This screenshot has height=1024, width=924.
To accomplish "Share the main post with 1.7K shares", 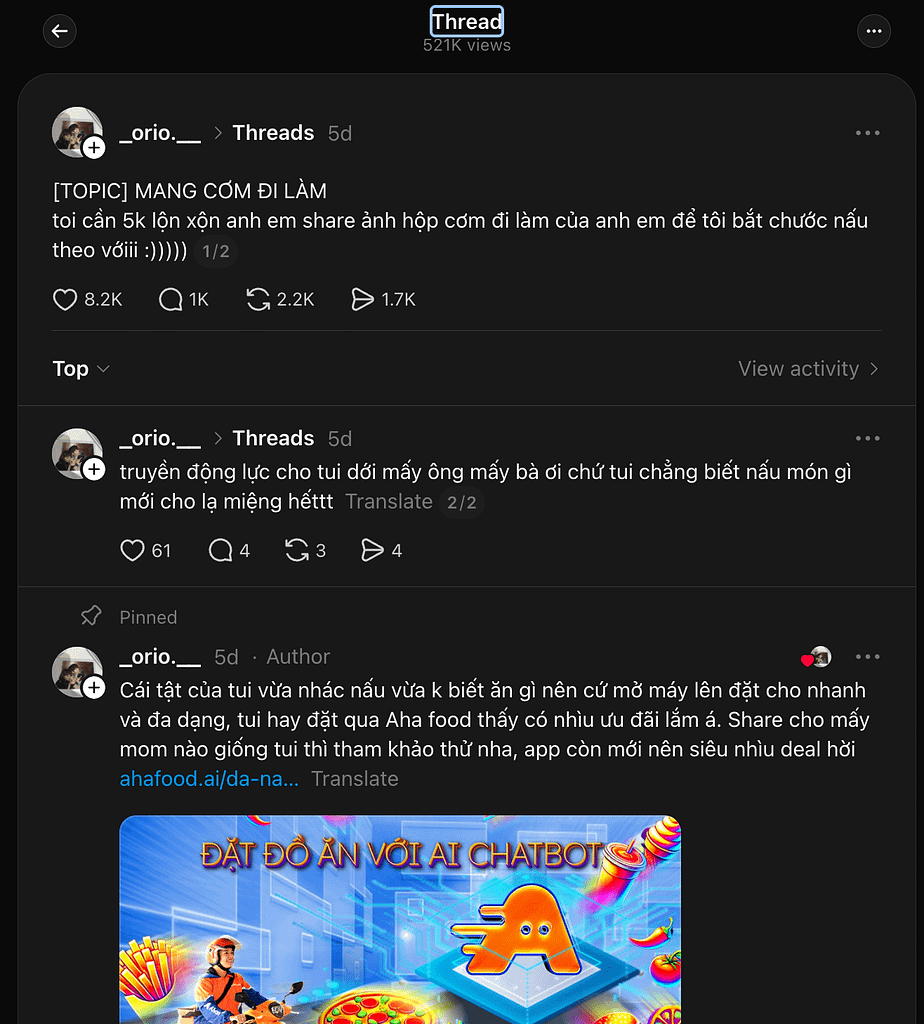I will pos(362,299).
